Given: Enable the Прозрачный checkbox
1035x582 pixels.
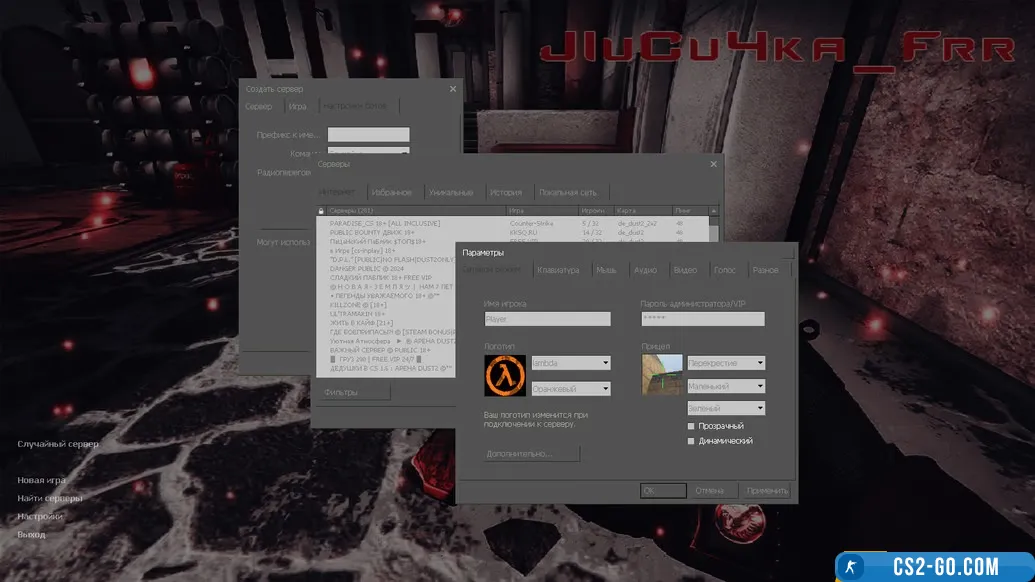Looking at the screenshot, I should click(x=691, y=426).
